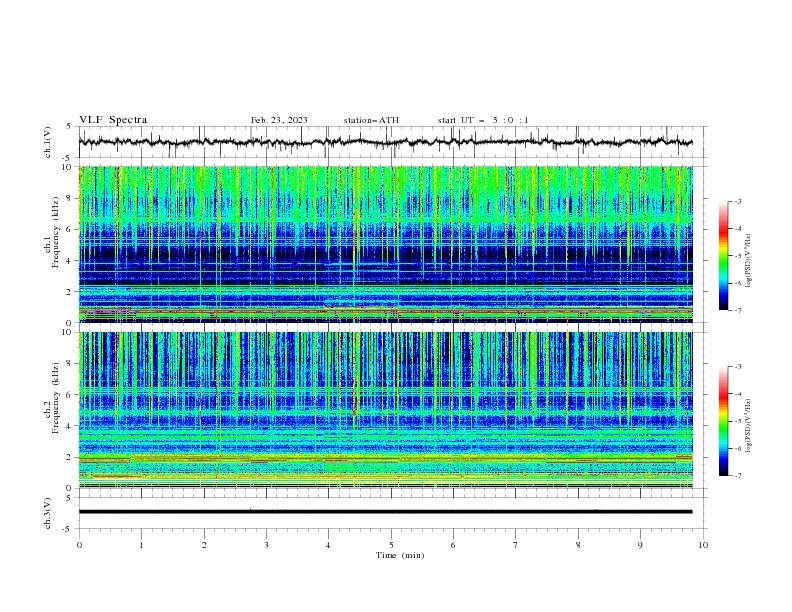Click the lower log(PSD) color bar
This screenshot has height=612, width=792.
coord(724,421)
